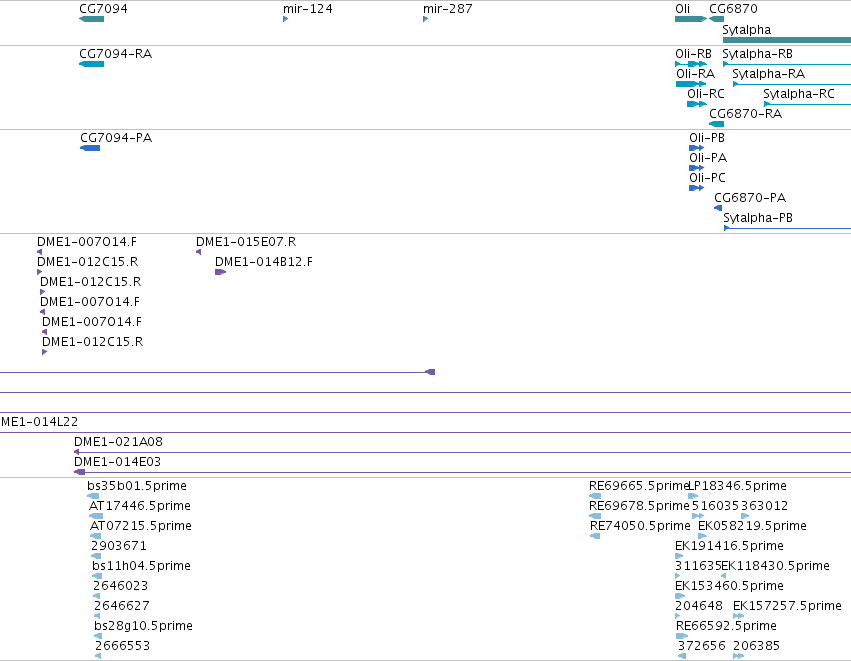The height and width of the screenshot is (661, 851).
Task: Click the 2646627 EST label
Action: [122, 606]
